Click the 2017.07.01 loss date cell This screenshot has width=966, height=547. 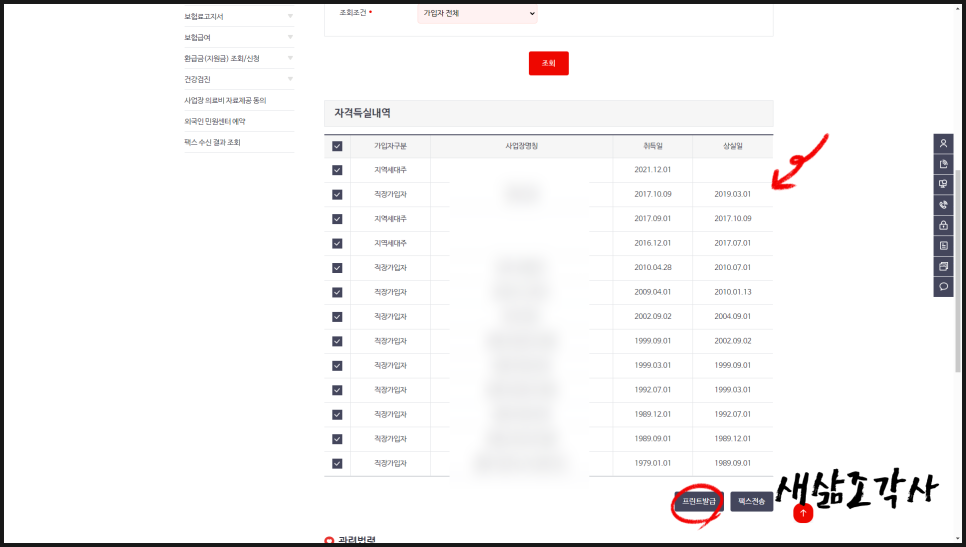733,243
